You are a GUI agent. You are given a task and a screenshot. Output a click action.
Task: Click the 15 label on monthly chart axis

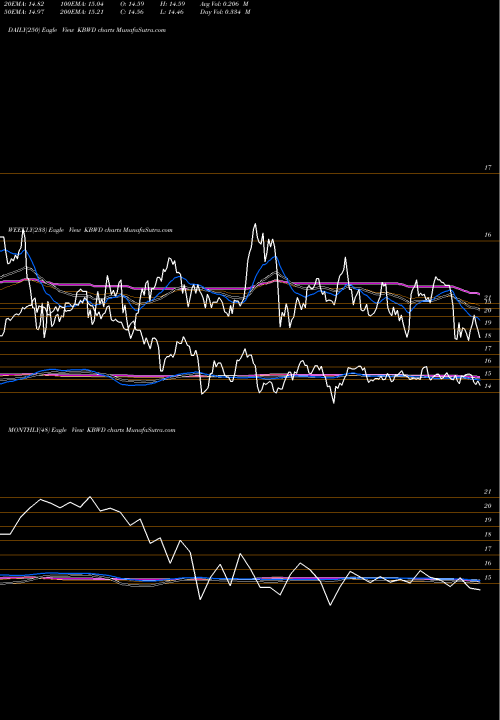pos(488,578)
